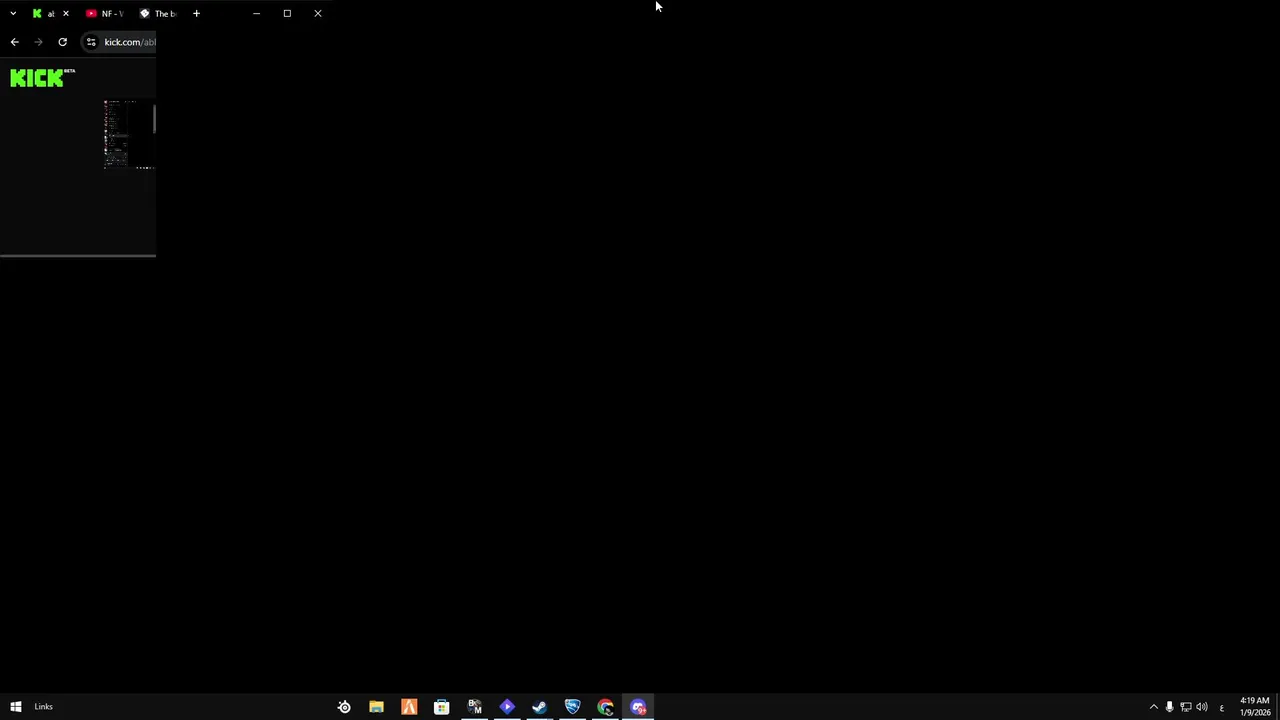Open the clock showing 4:19 AM
Screen dimensions: 1280x720
1255,707
